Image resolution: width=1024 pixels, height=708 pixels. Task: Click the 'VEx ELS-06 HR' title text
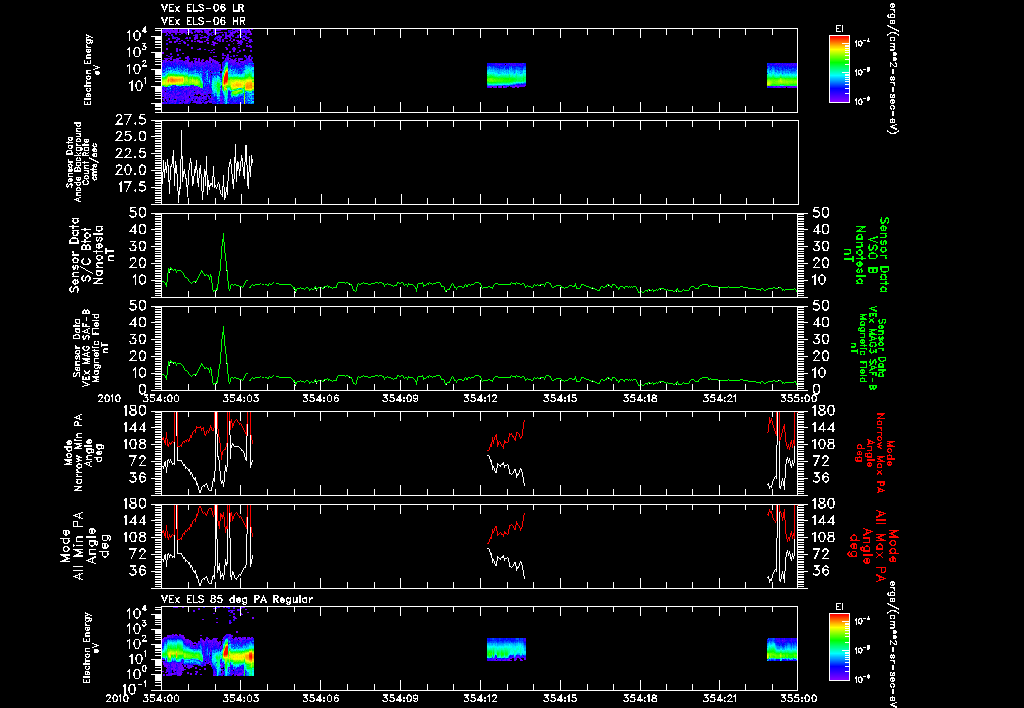203,22
